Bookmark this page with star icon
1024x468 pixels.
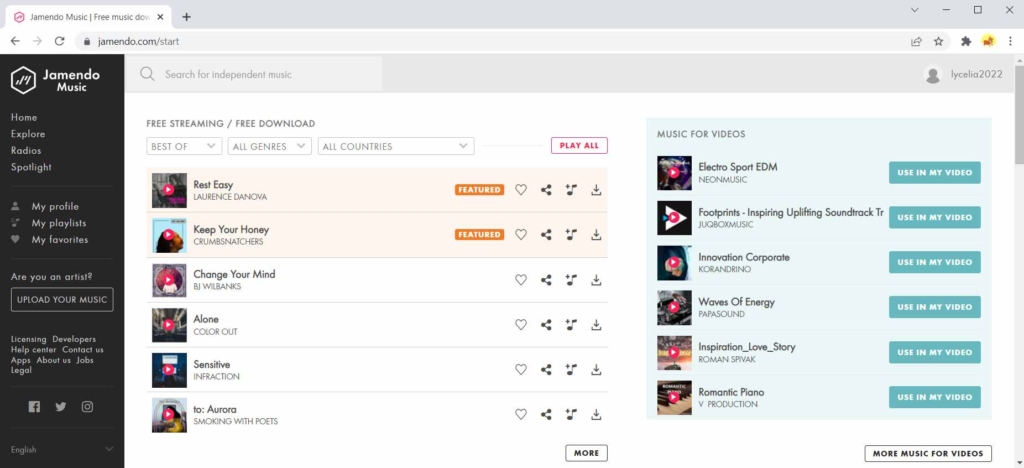(x=938, y=41)
